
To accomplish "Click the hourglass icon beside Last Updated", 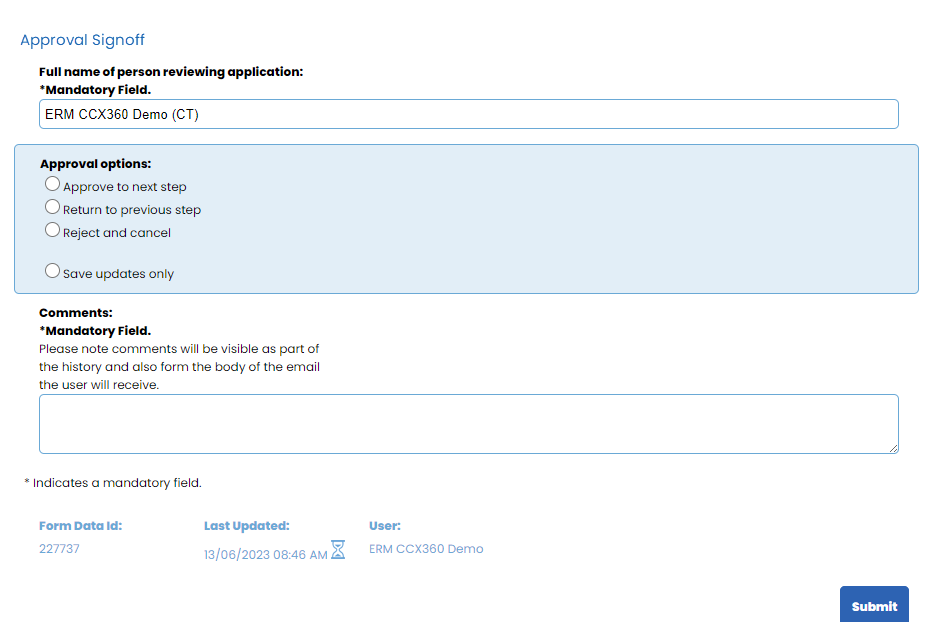I will (x=338, y=549).
